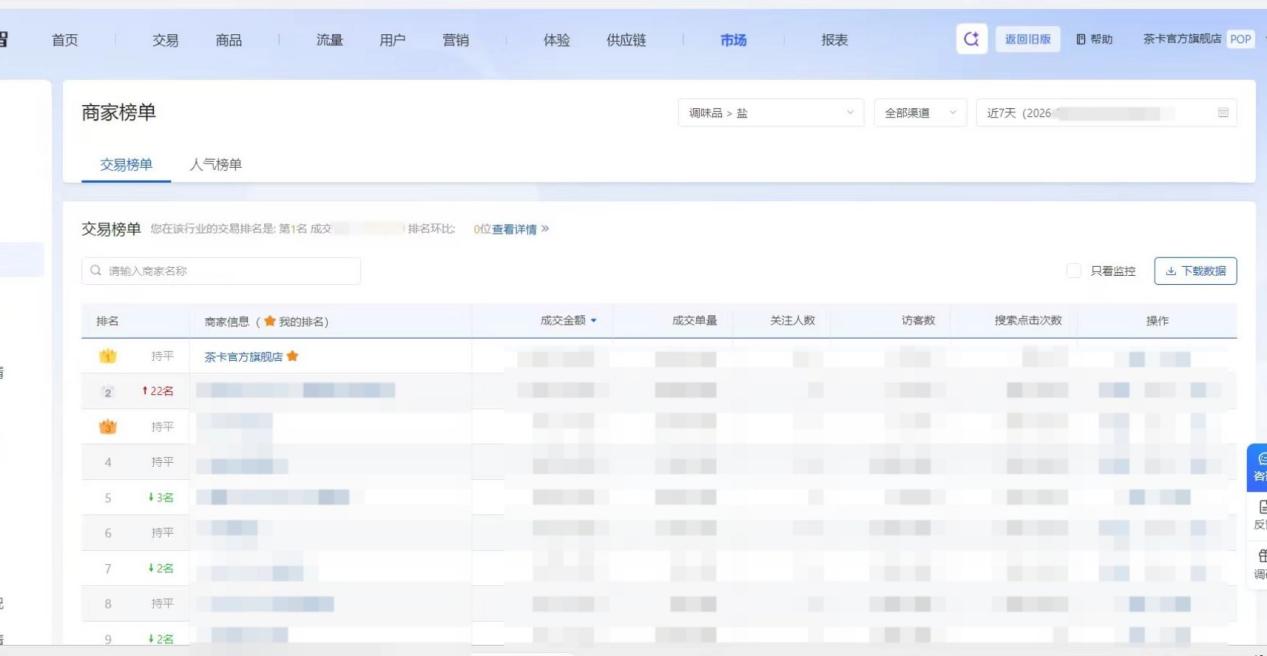Switch to the 交易榜单 tab
1267x656 pixels.
pos(126,164)
